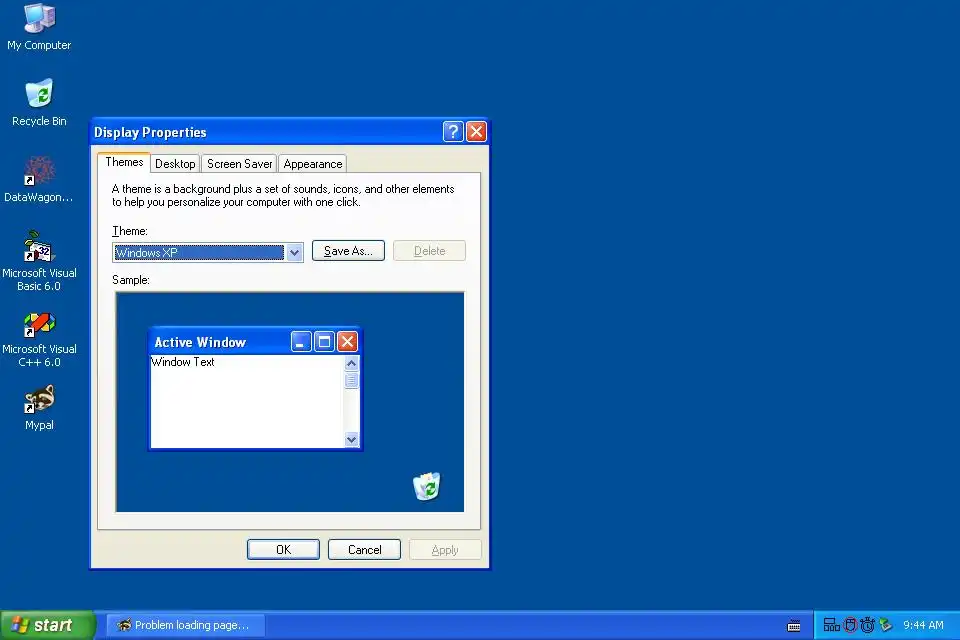Select the Mypal browser shortcut

[39, 408]
